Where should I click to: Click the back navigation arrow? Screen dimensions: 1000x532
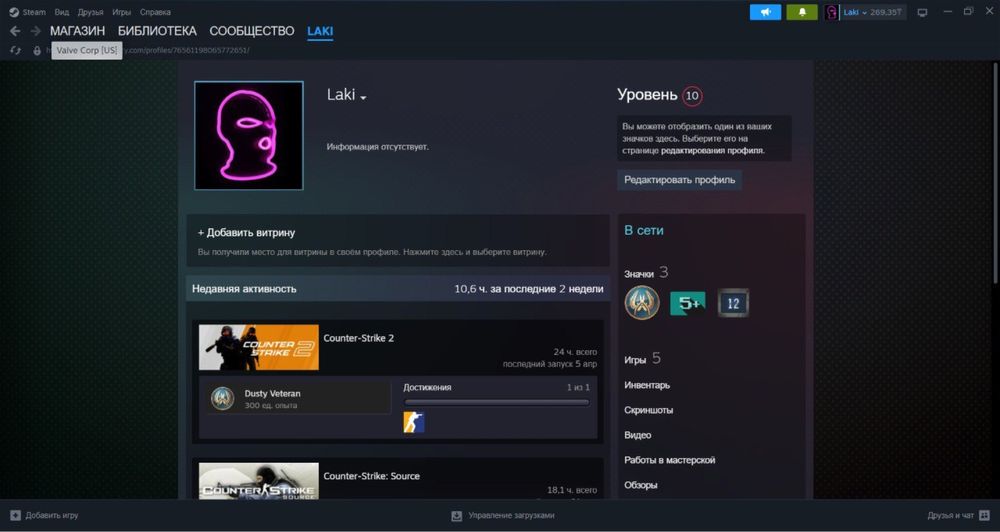(15, 31)
